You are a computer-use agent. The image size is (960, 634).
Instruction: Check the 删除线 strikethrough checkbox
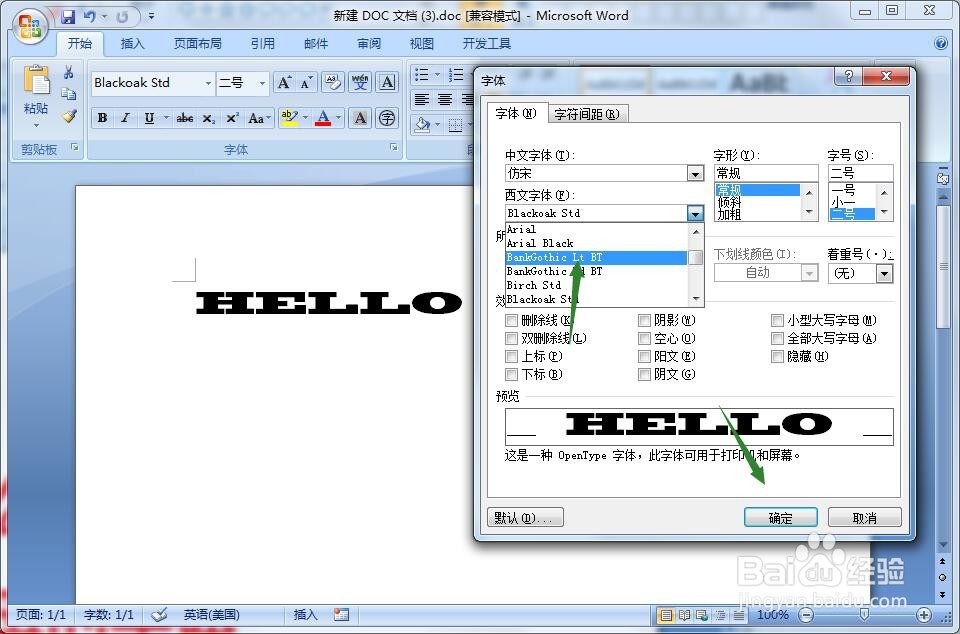[511, 320]
